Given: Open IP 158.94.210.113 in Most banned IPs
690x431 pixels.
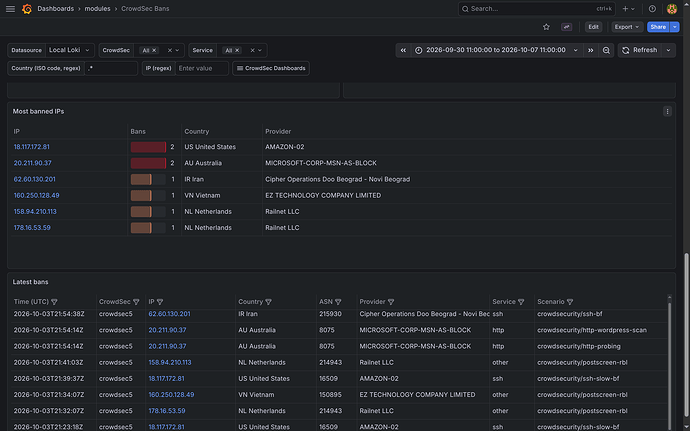Looking at the screenshot, I should (35, 212).
